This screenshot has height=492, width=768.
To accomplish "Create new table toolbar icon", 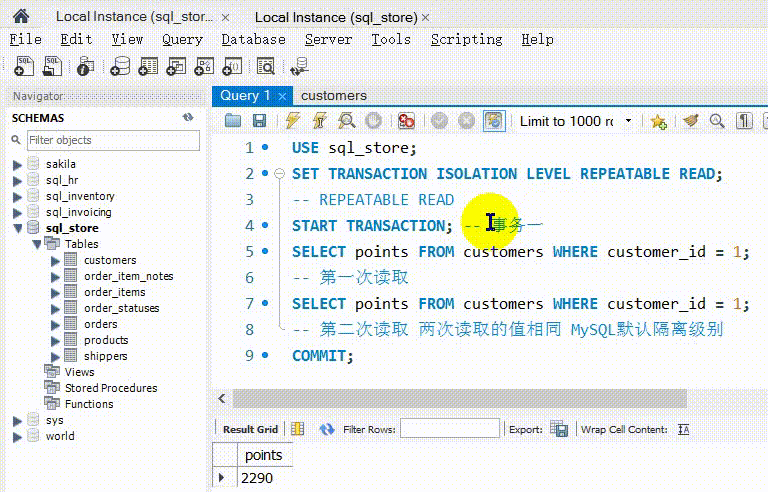I will 148,66.
